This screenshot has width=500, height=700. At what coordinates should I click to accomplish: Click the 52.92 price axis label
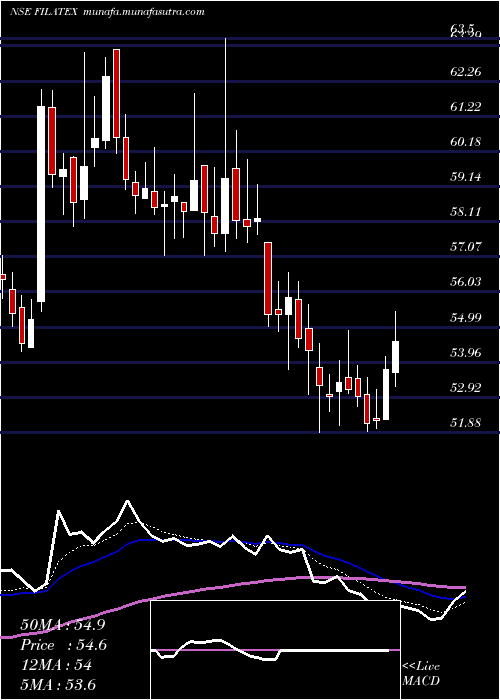(466, 388)
